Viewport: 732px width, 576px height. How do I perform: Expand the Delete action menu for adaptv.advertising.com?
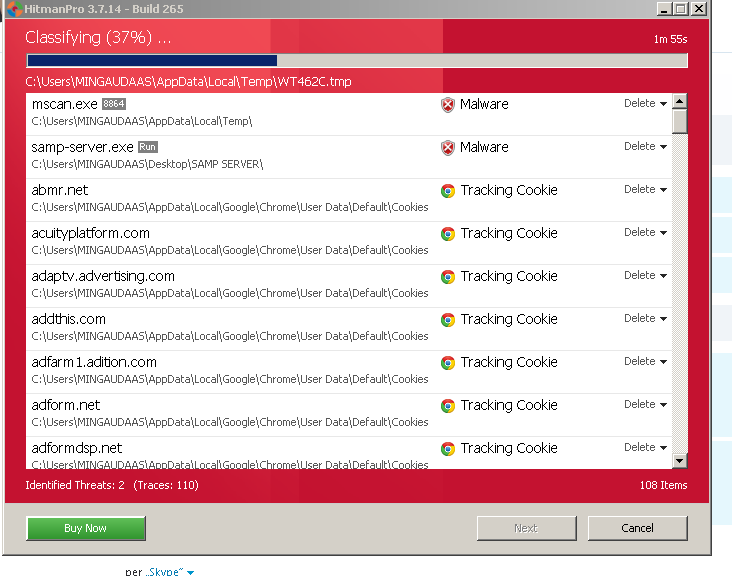(645, 276)
